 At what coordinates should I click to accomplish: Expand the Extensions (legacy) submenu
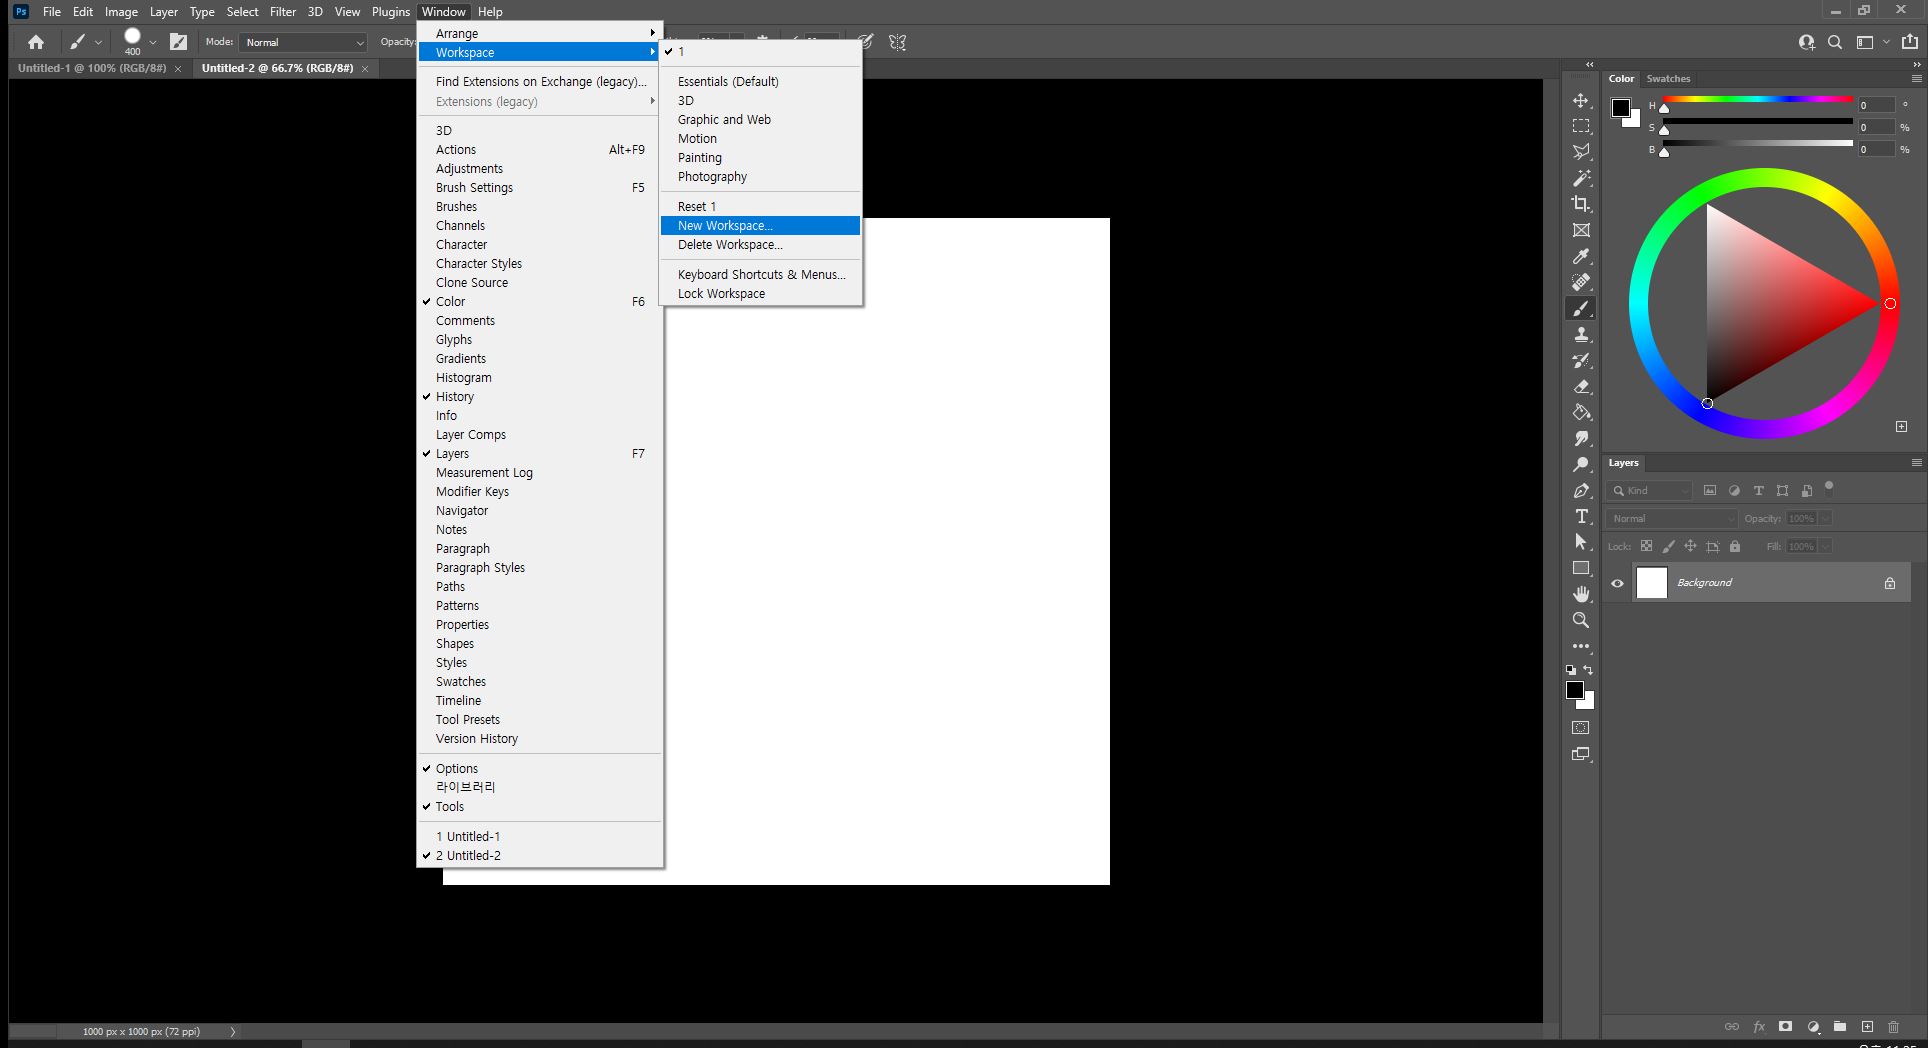tap(540, 101)
